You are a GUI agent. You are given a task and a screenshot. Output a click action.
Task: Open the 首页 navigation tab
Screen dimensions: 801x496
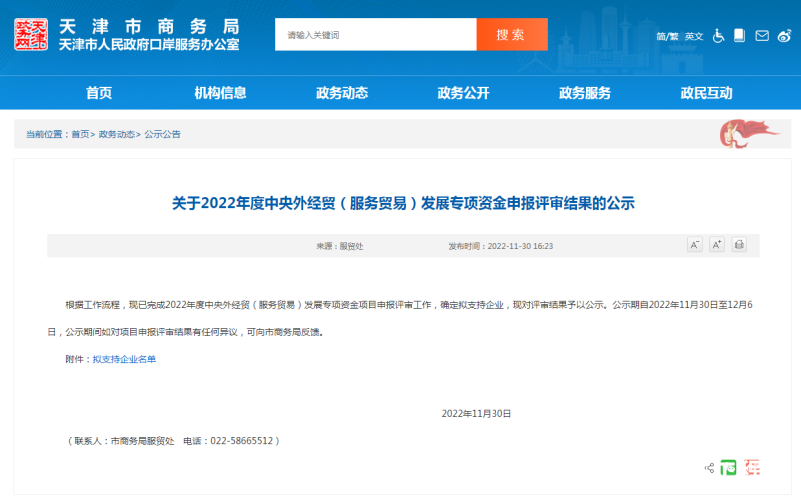tap(99, 93)
